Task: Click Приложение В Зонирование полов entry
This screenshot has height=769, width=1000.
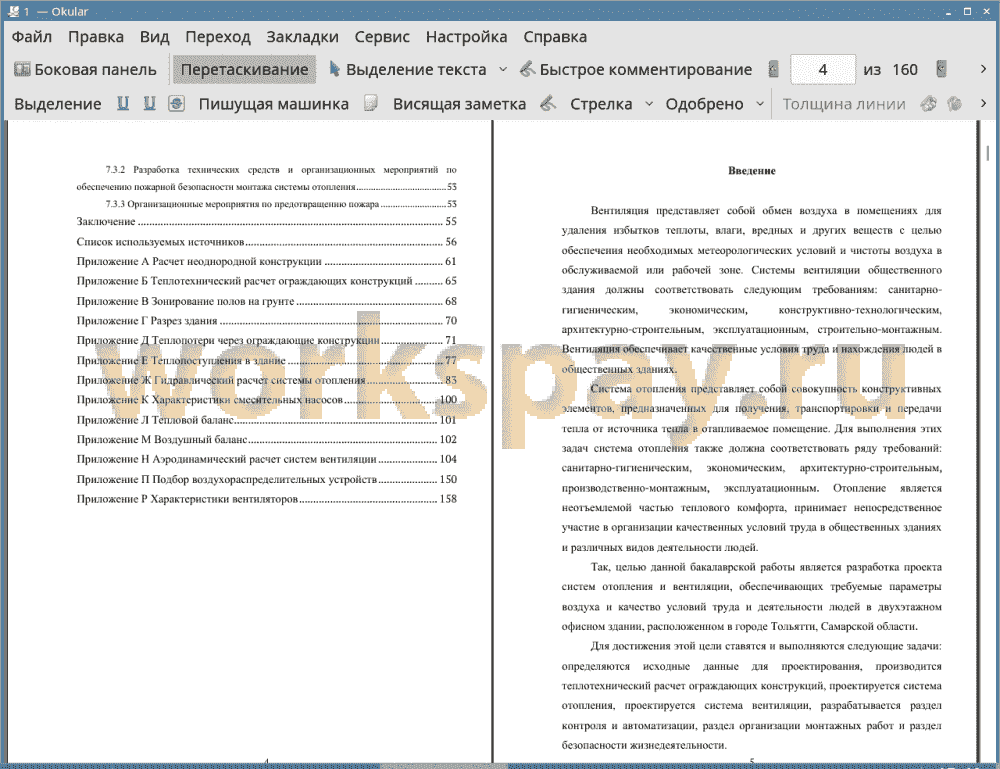Action: click(x=267, y=301)
